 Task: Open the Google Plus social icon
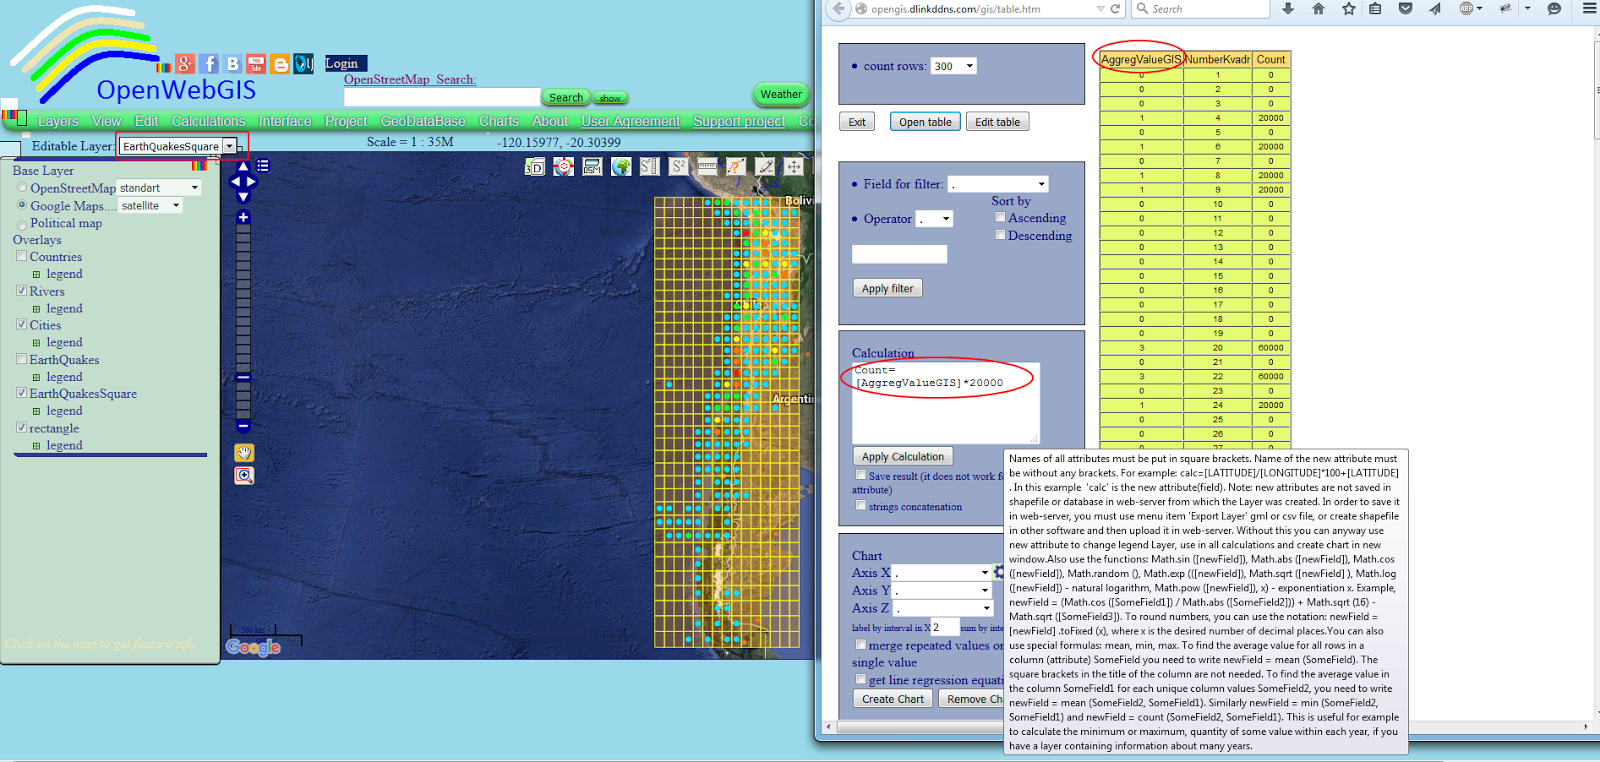point(185,64)
